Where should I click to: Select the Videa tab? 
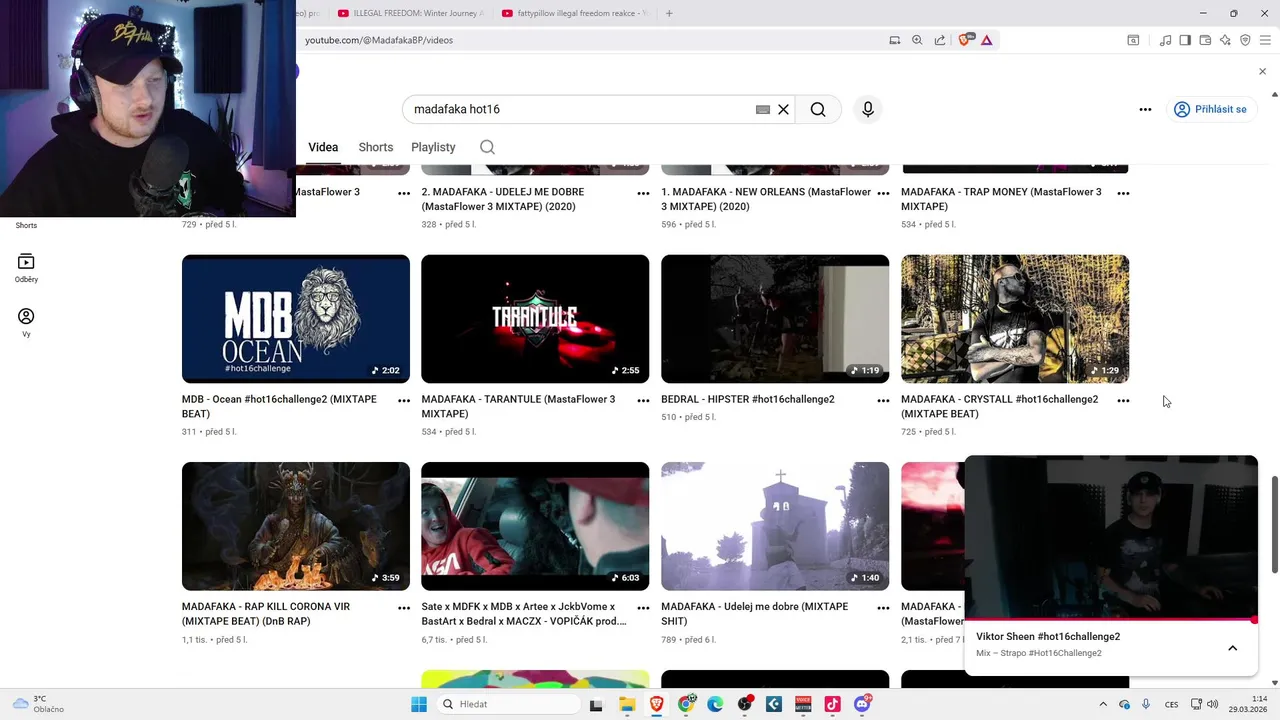(323, 147)
